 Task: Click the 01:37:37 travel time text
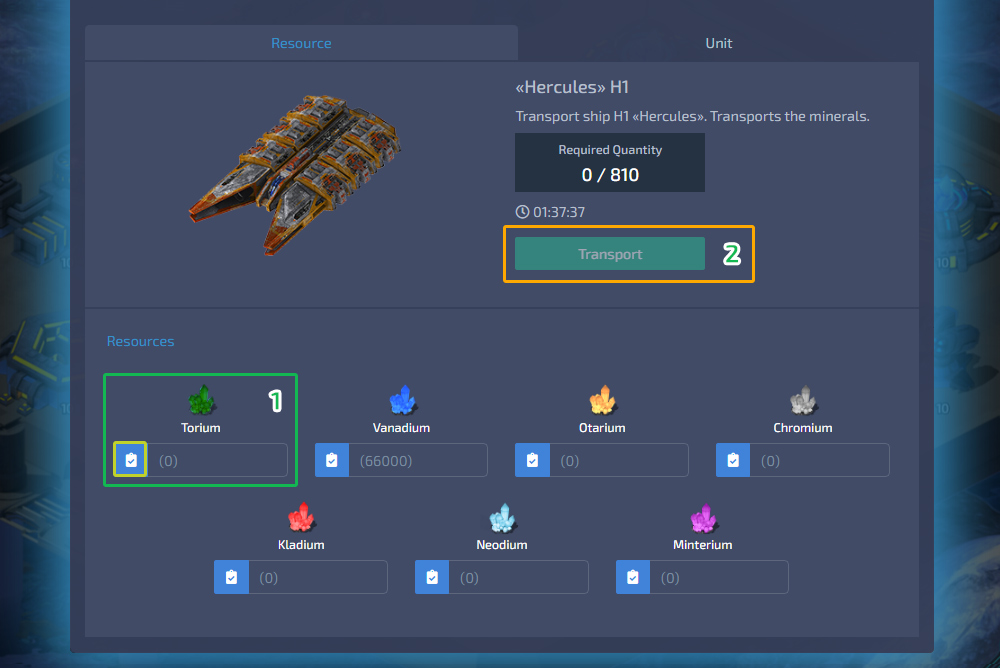coord(559,212)
